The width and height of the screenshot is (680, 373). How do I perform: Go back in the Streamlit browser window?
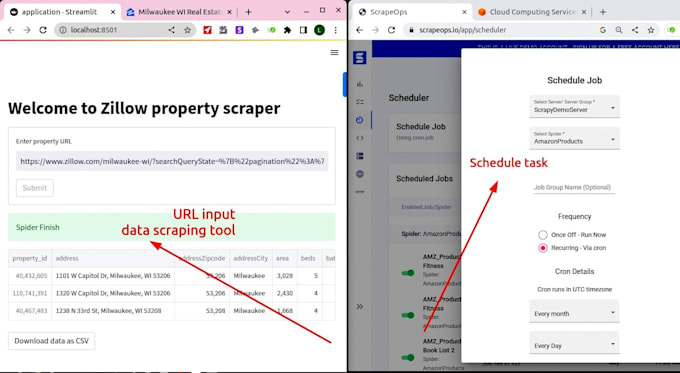coord(11,30)
